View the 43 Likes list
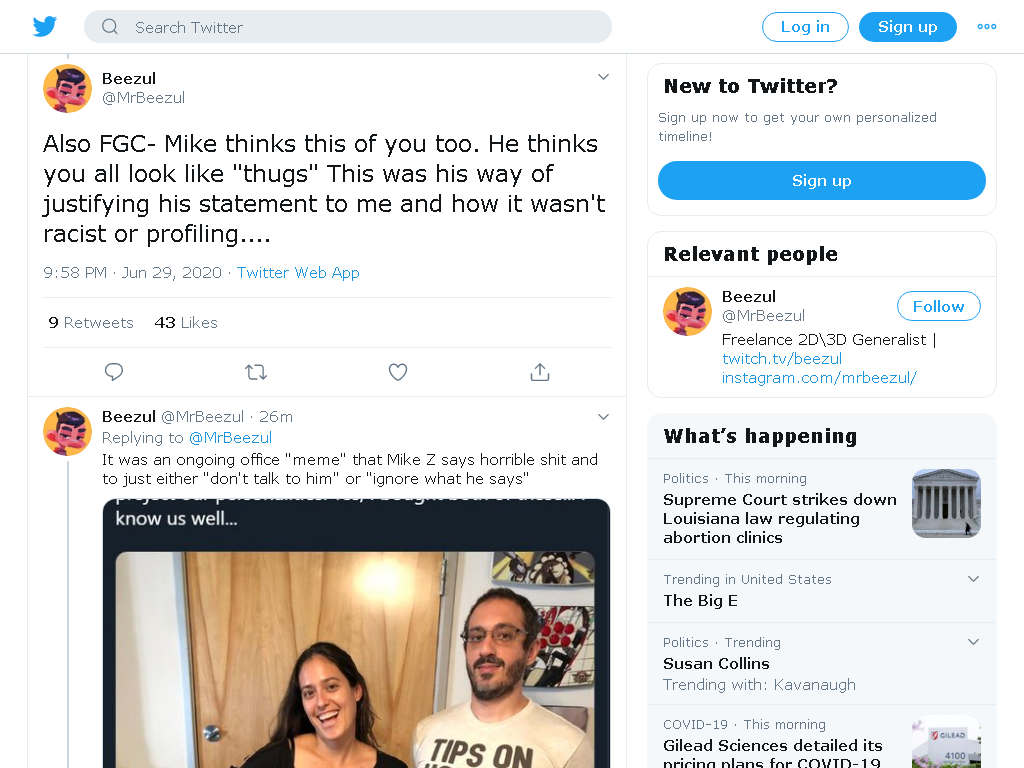This screenshot has width=1024, height=768. (x=185, y=323)
